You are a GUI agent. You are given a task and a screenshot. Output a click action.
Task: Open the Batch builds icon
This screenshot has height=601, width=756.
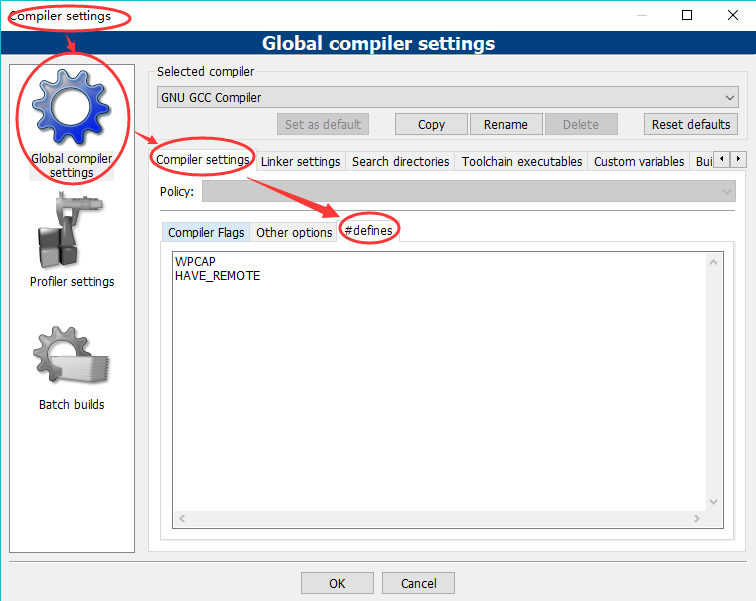(x=71, y=355)
